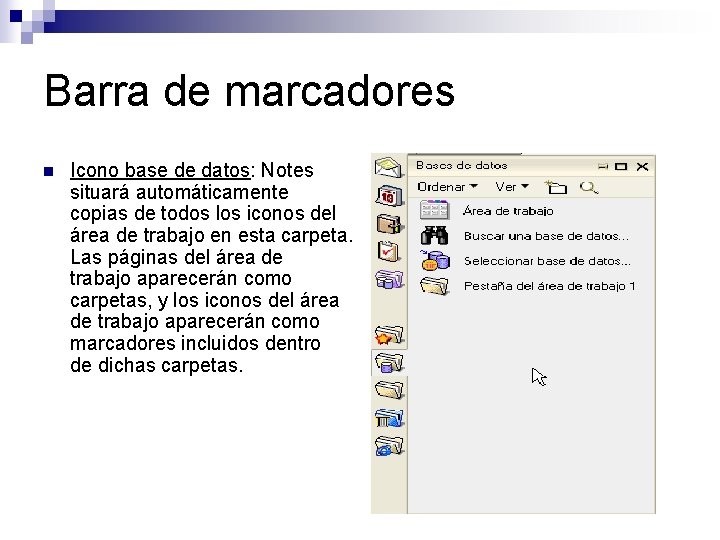Click the binoculars icon for Buscar
Image resolution: width=720 pixels, height=540 pixels.
434,236
